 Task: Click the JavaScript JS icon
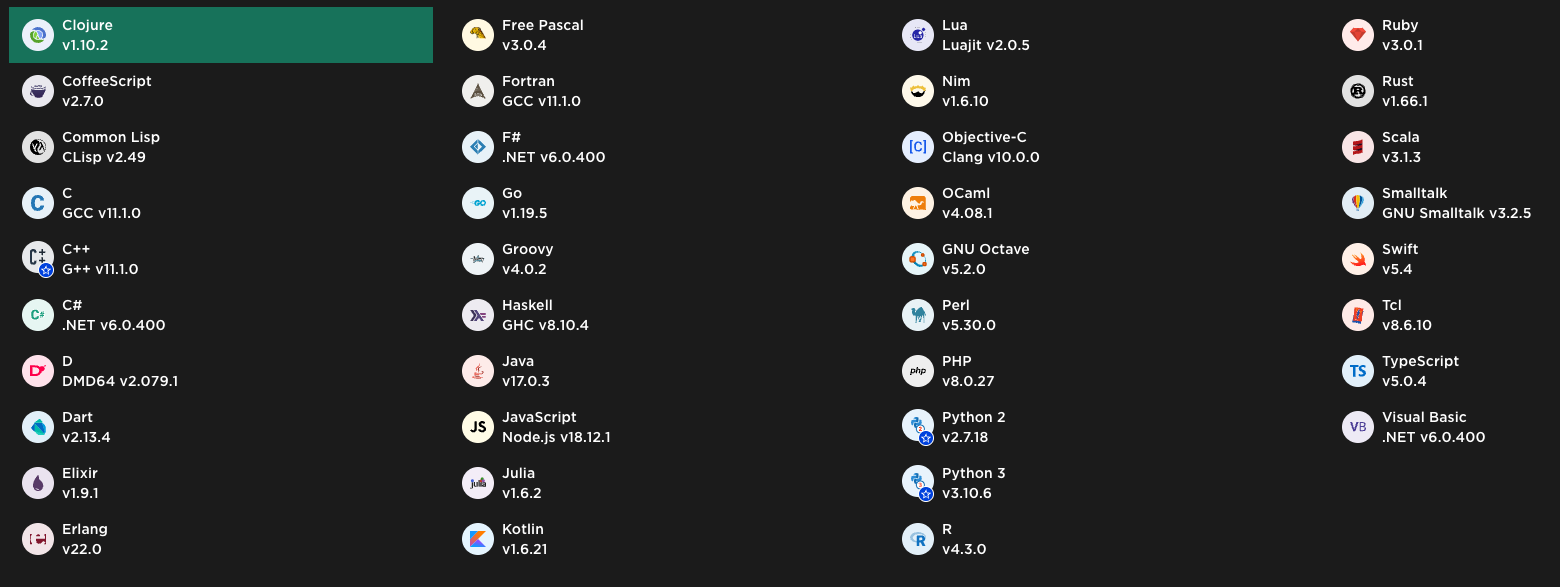[x=478, y=427]
